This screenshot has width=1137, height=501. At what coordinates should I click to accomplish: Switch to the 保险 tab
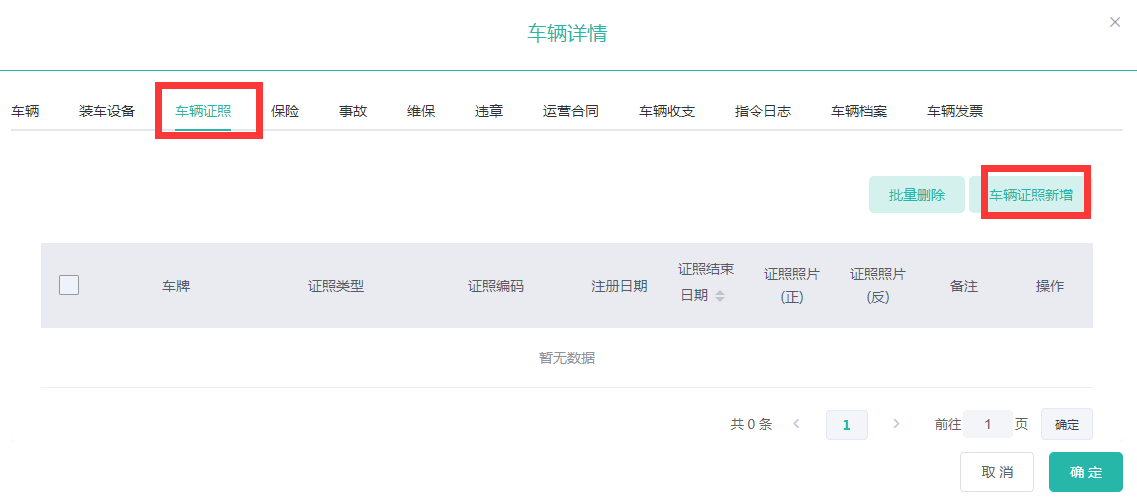pyautogui.click(x=285, y=111)
